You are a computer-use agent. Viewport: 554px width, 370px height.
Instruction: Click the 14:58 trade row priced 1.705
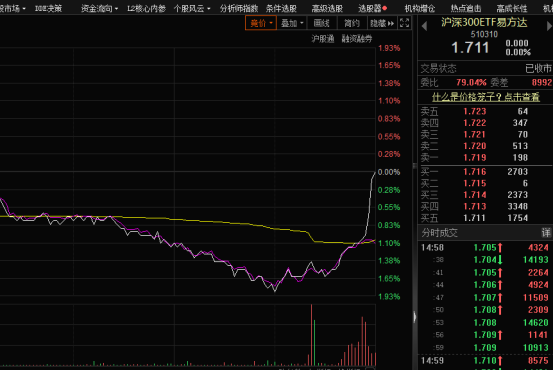(x=485, y=248)
